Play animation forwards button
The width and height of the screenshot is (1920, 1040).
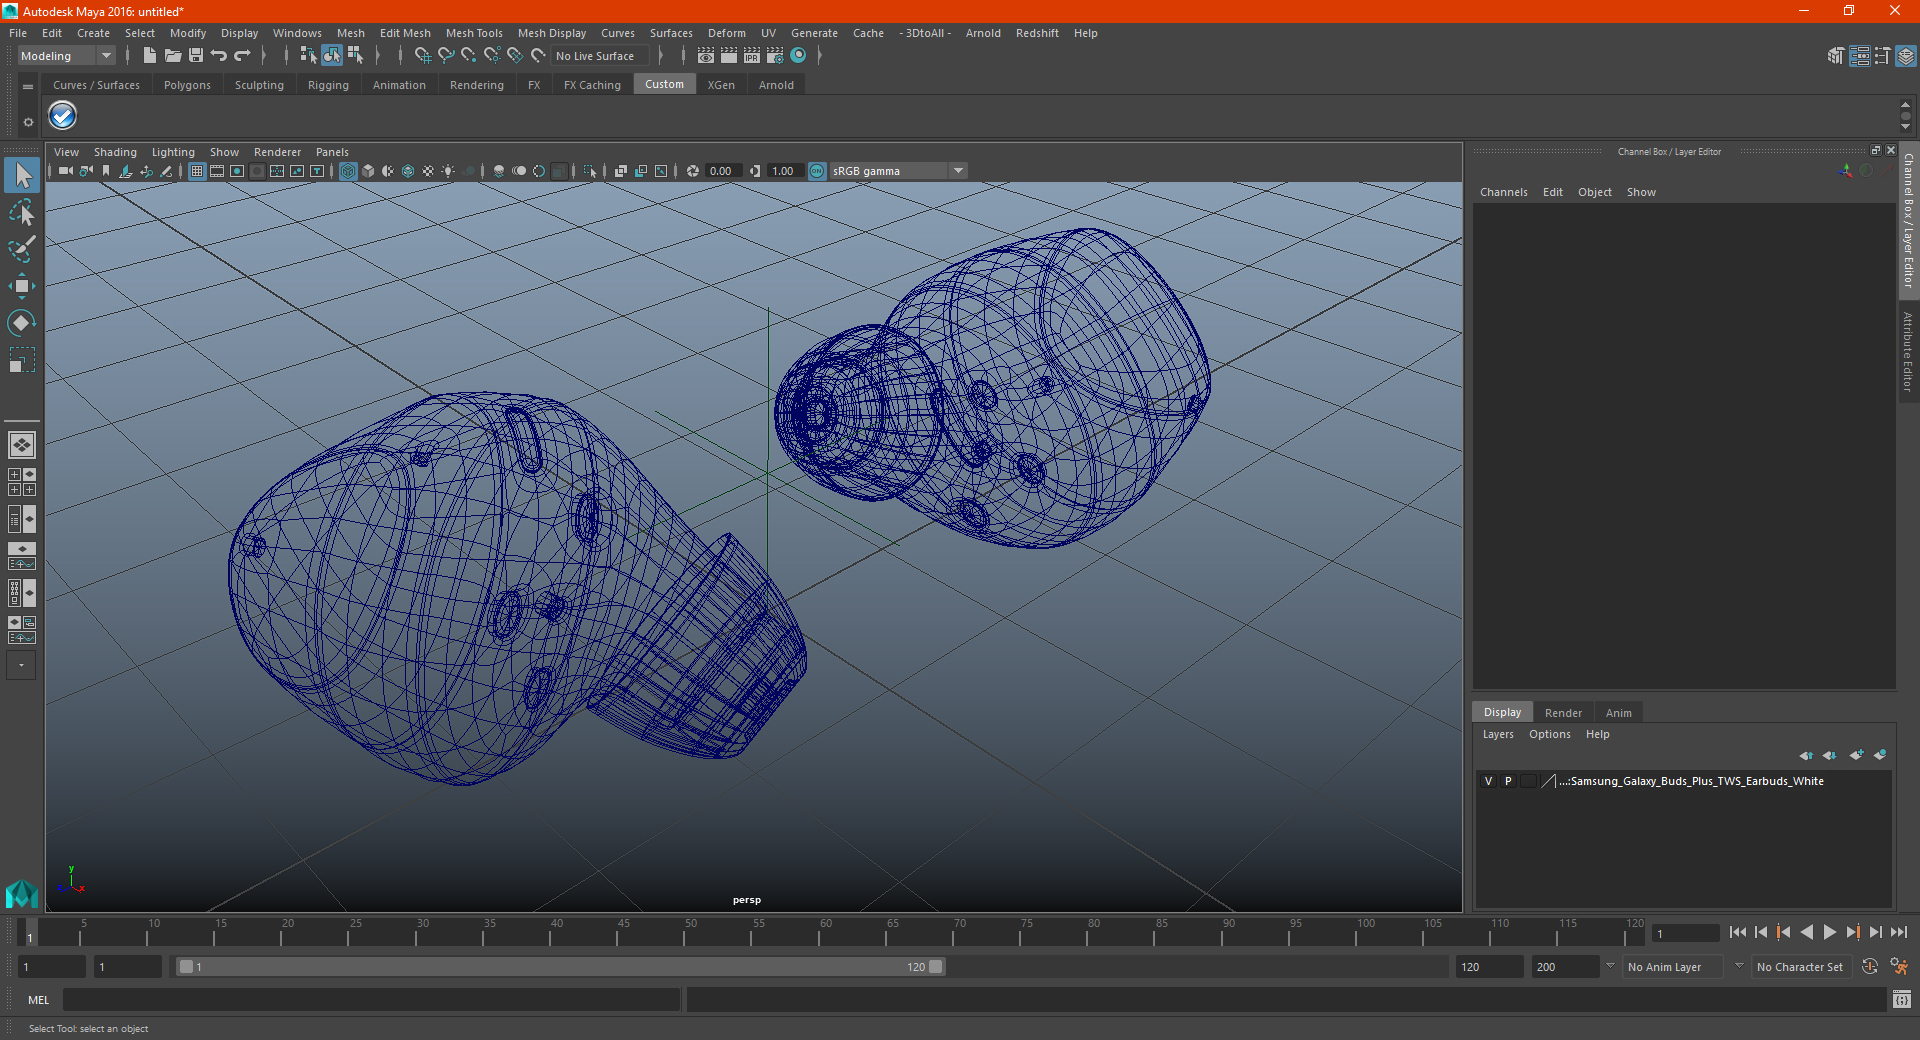(1830, 932)
